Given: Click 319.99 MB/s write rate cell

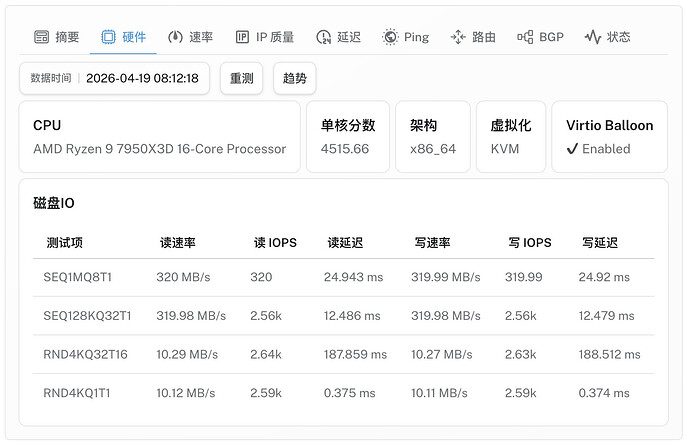Looking at the screenshot, I should [x=445, y=277].
